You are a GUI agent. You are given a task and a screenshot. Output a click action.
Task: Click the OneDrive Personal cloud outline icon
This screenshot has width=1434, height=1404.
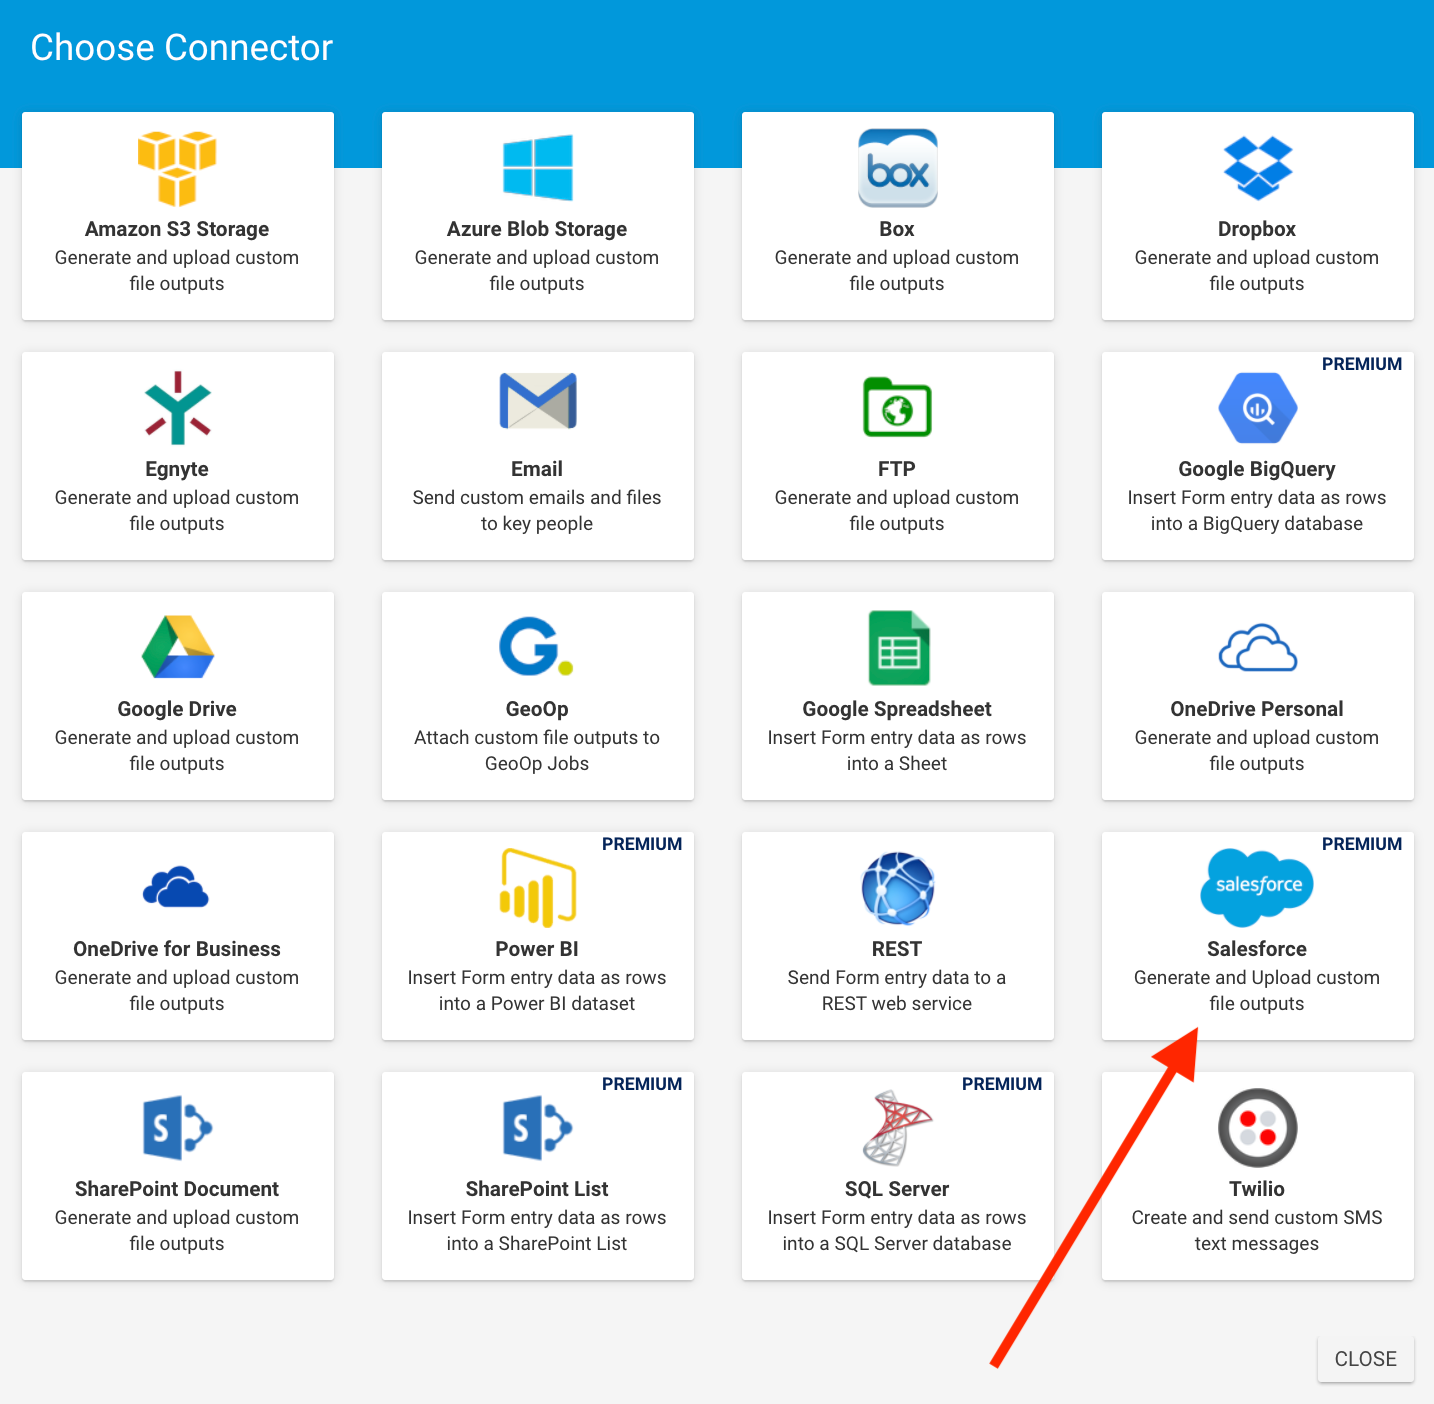point(1257,648)
